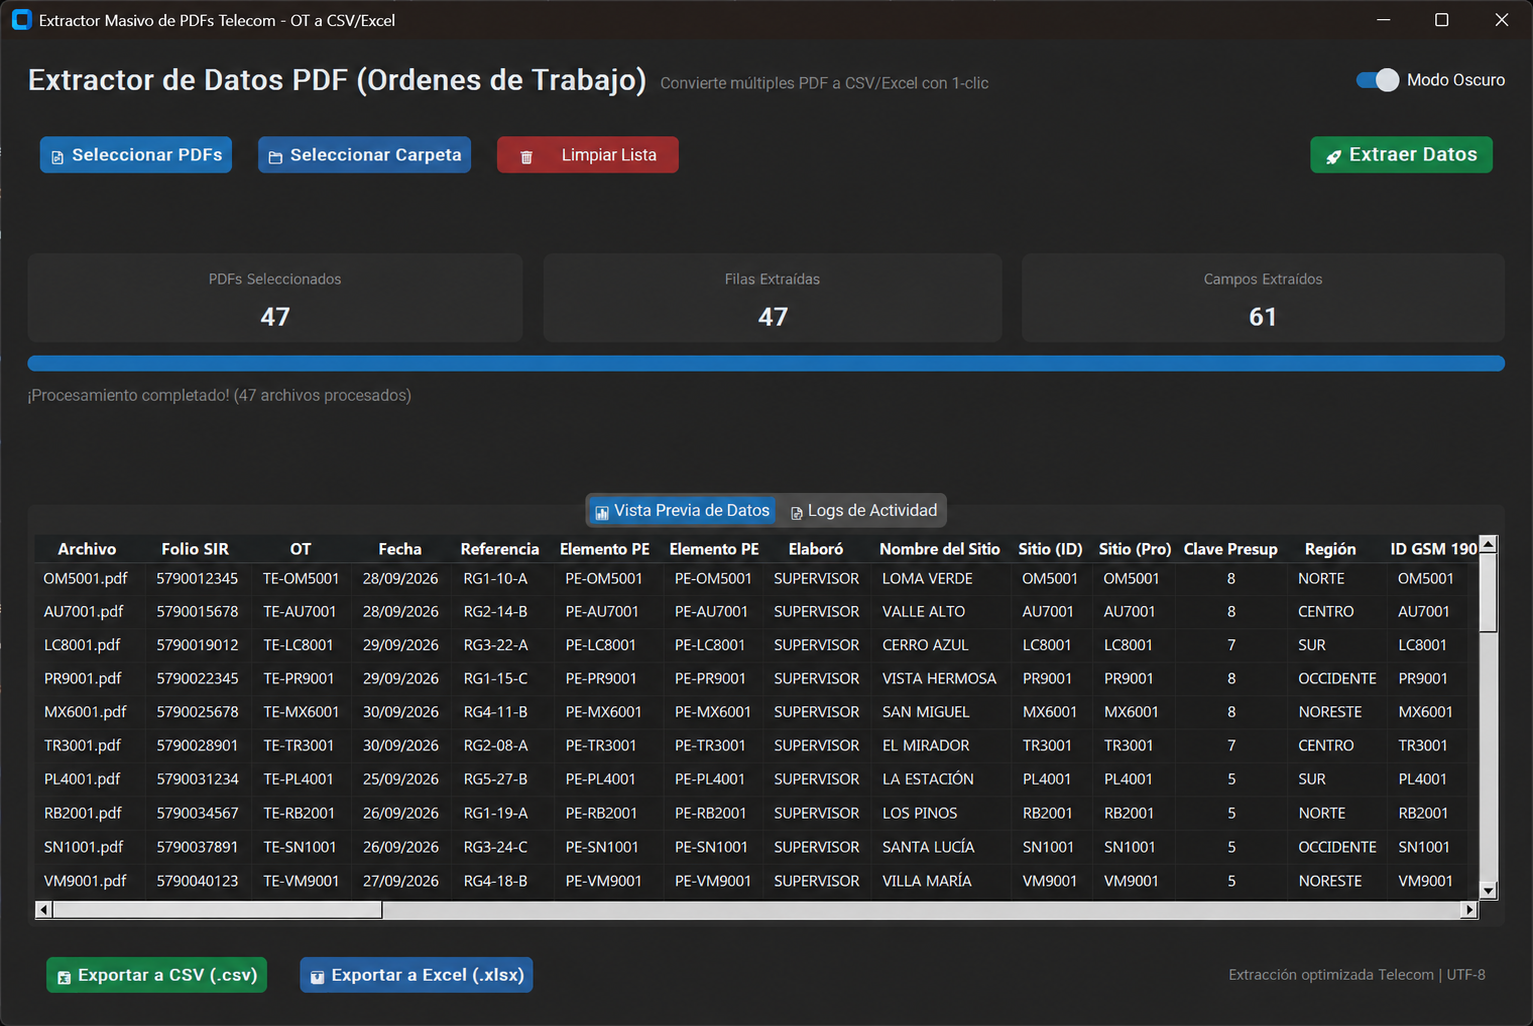Export results to Excel (.xlsx)

[416, 975]
